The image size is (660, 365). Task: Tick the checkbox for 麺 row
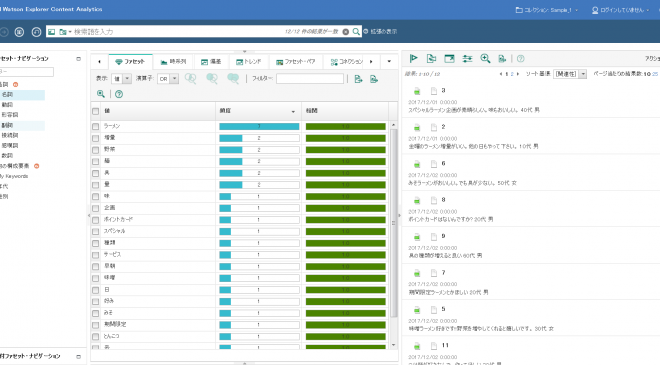pos(96,161)
